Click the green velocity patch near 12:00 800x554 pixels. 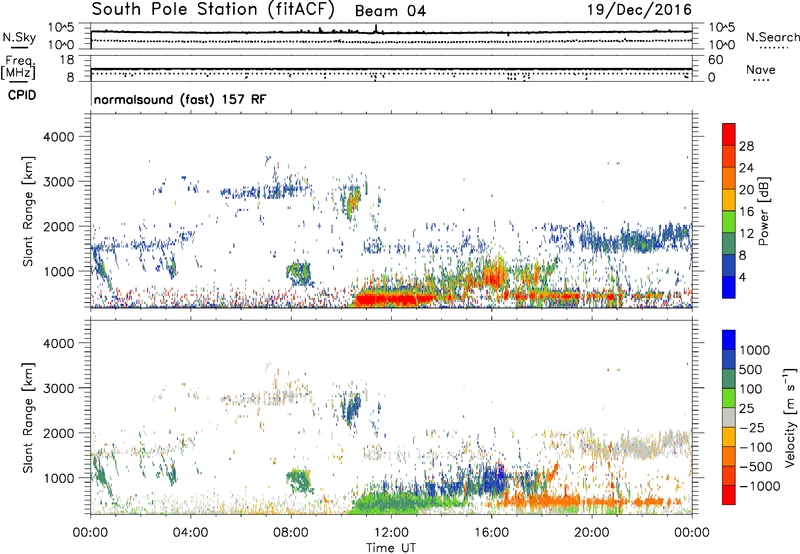pyautogui.click(x=390, y=501)
